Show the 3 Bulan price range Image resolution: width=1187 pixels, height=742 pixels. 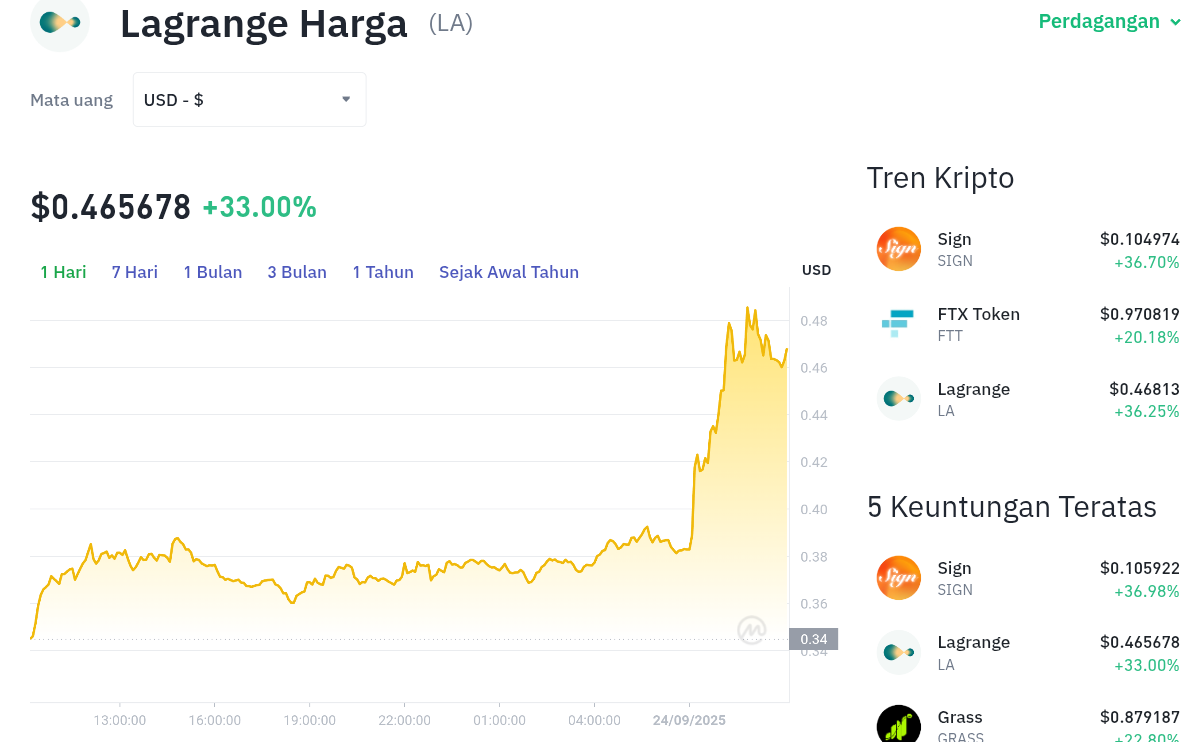(297, 272)
